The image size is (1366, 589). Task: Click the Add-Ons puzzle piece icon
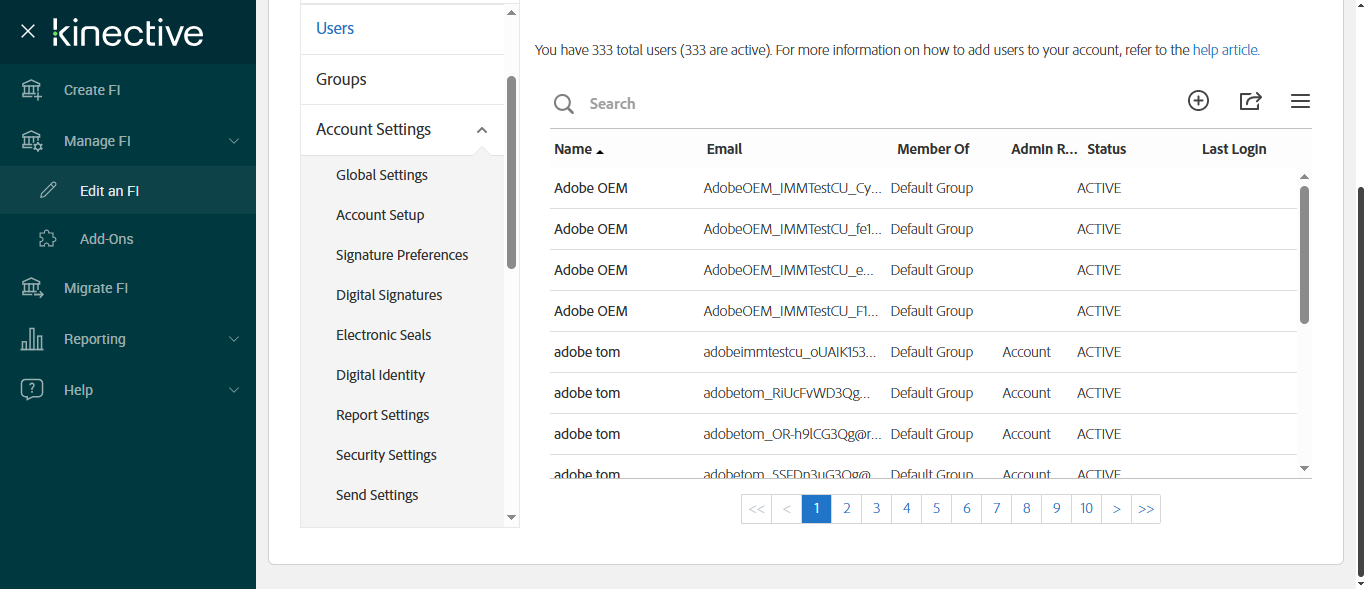(48, 239)
